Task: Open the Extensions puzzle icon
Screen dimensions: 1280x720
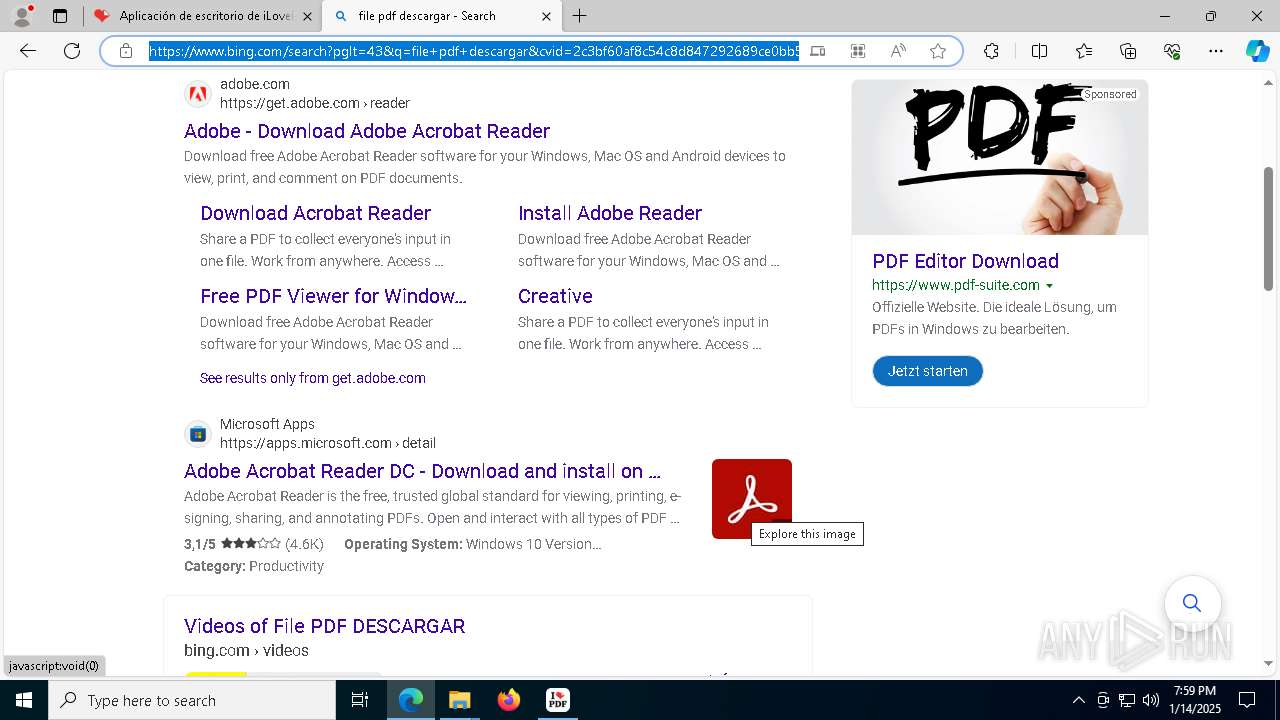Action: coord(991,51)
